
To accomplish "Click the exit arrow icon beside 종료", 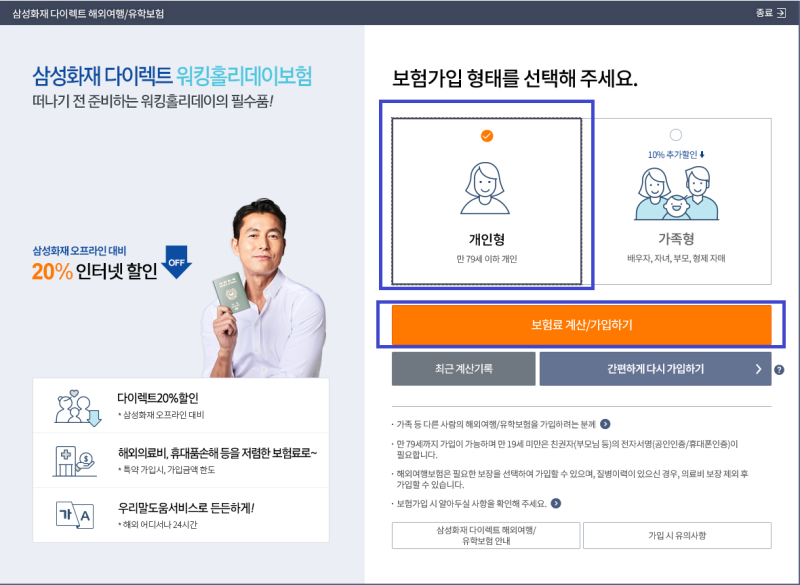I will tap(781, 13).
